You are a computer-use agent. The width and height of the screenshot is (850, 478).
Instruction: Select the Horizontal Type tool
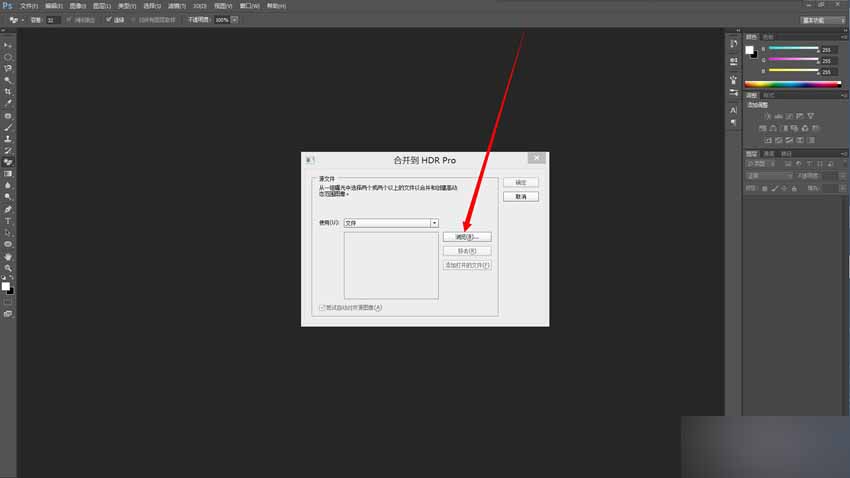(x=8, y=221)
